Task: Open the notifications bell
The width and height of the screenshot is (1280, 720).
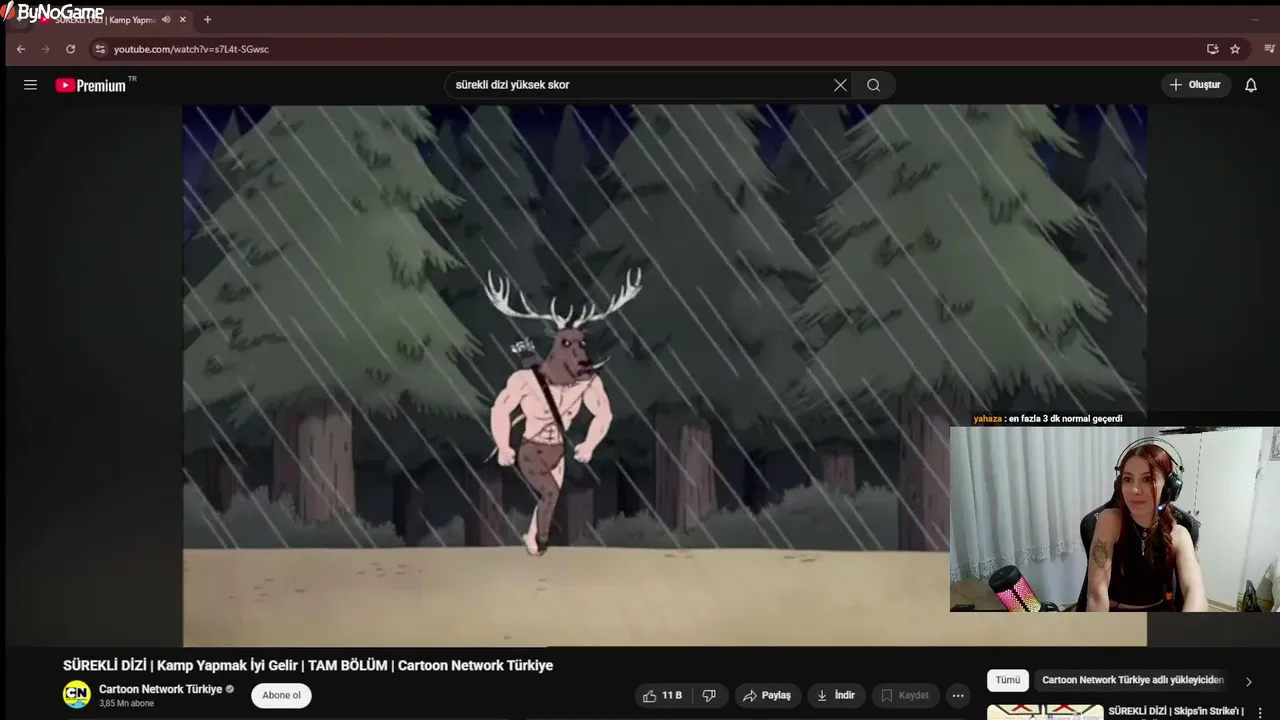Action: 1250,85
